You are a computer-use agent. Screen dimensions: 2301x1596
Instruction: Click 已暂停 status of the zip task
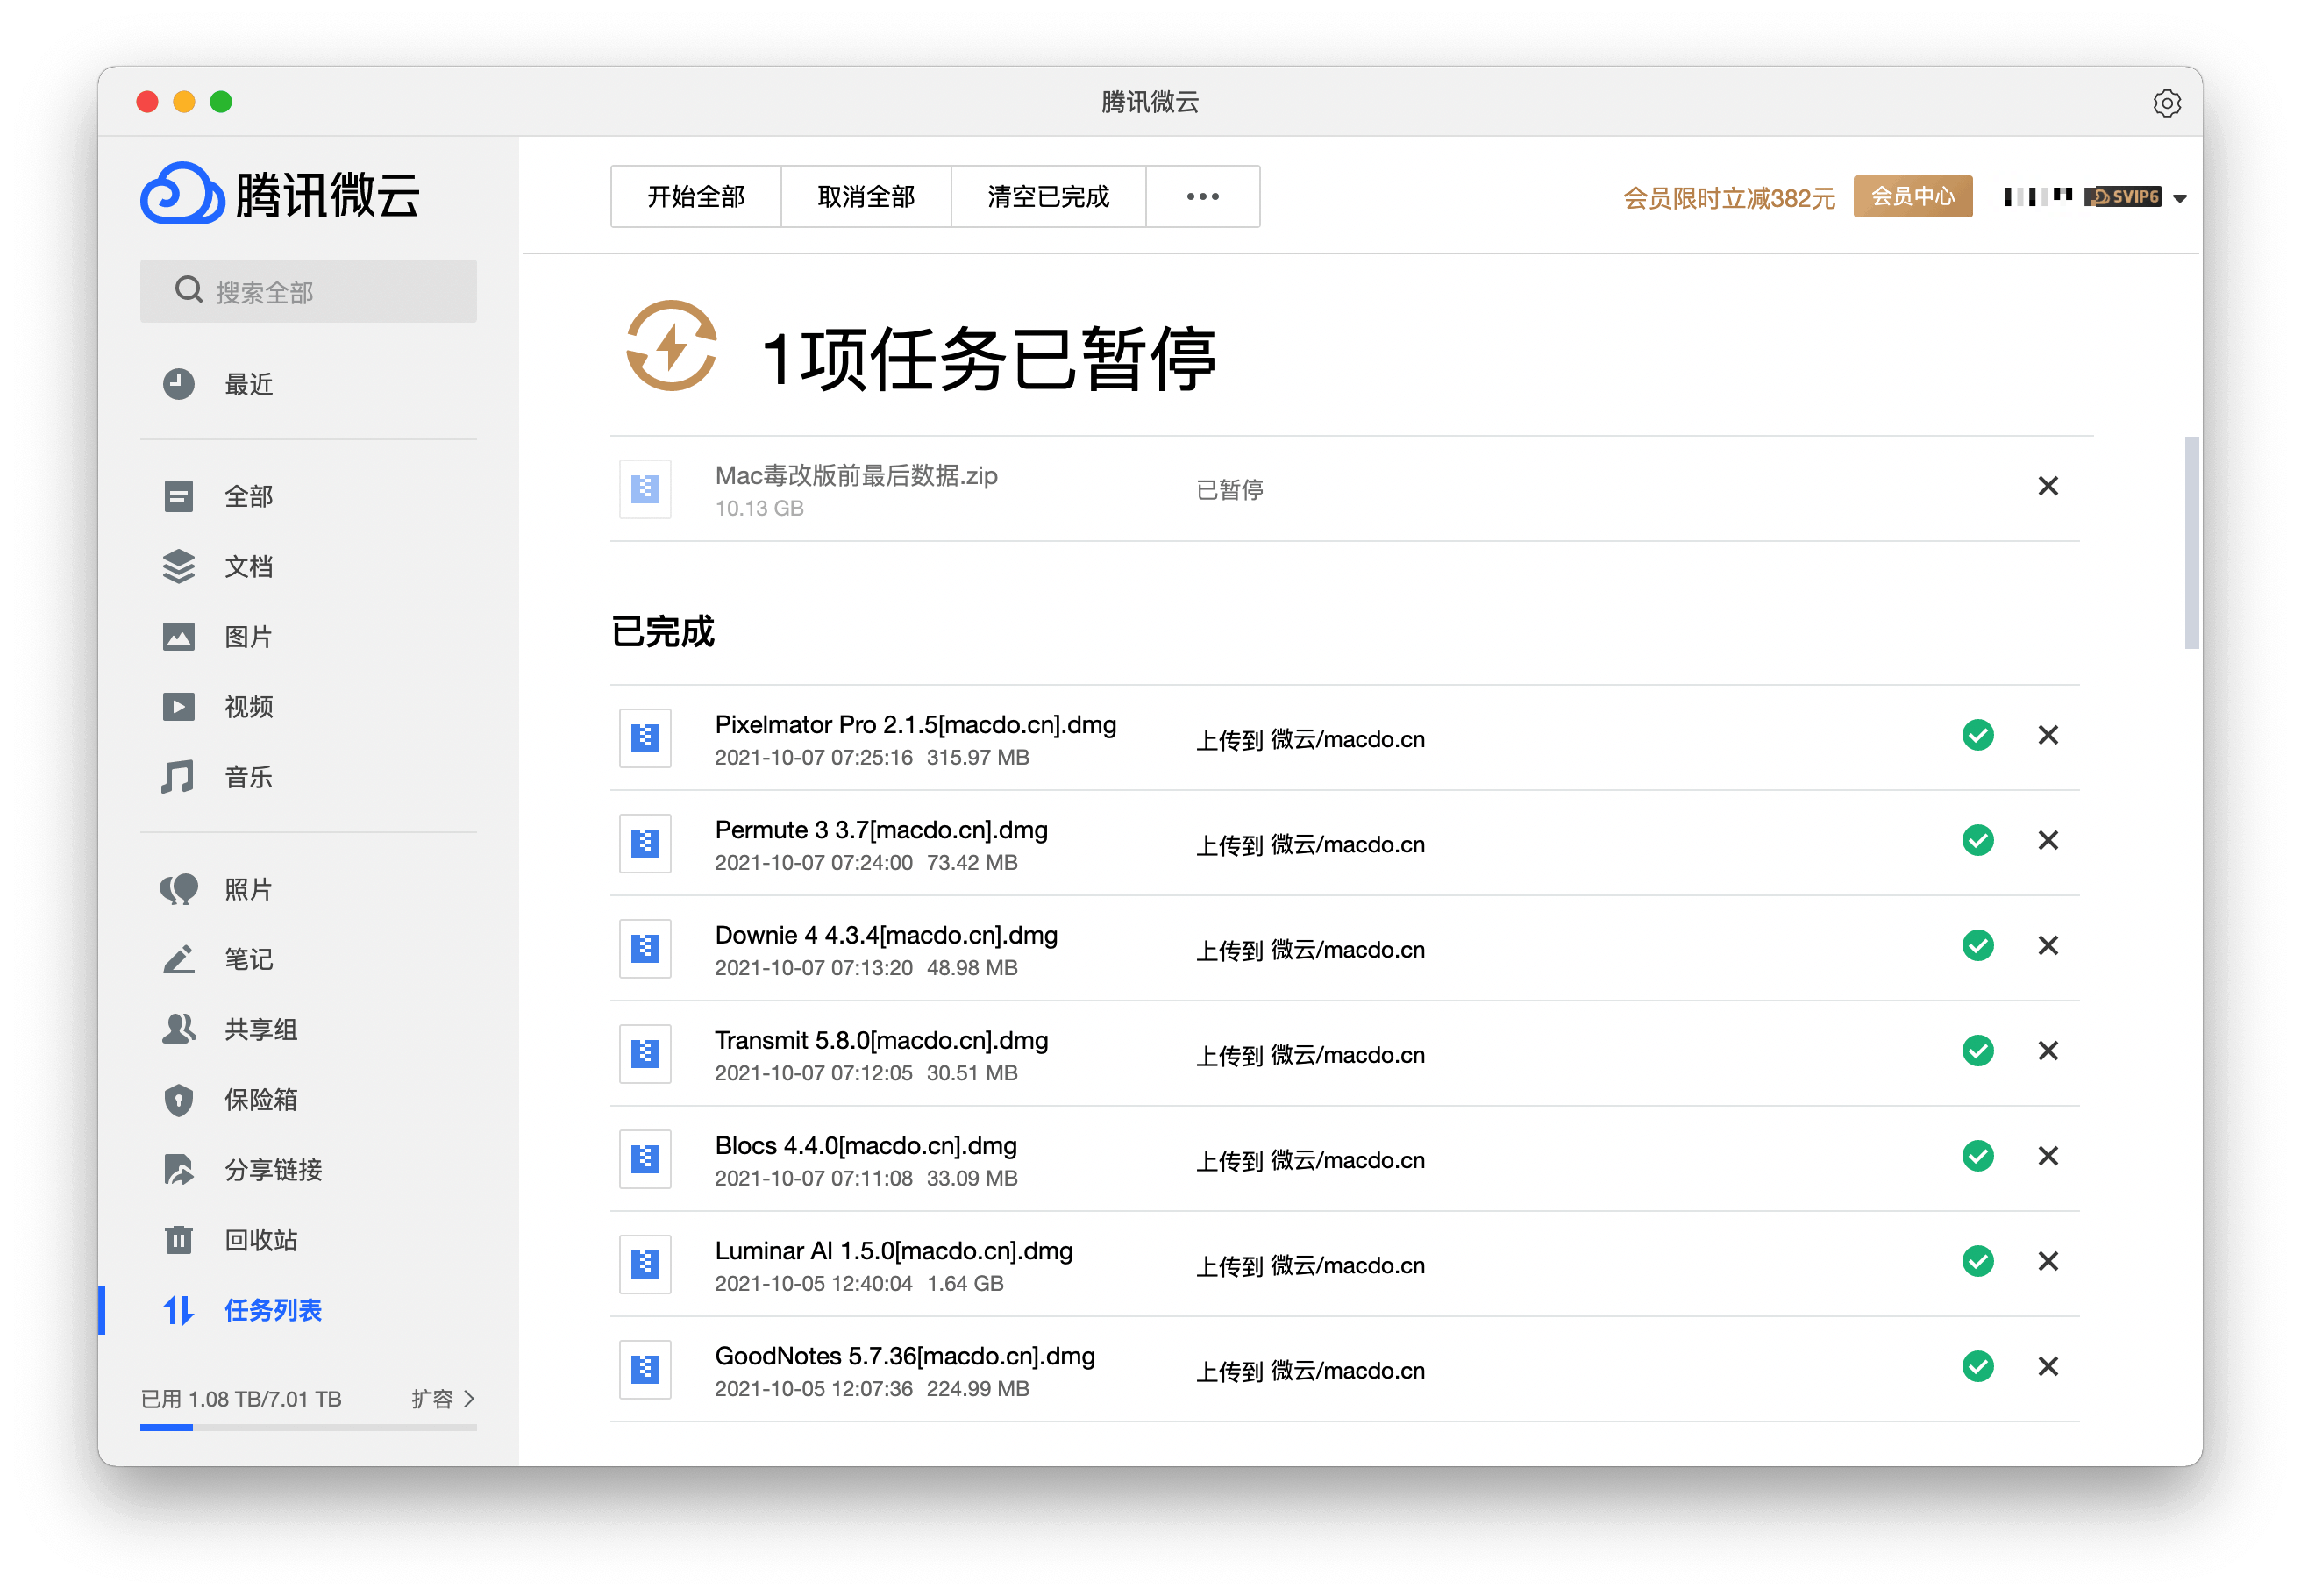(x=1229, y=489)
